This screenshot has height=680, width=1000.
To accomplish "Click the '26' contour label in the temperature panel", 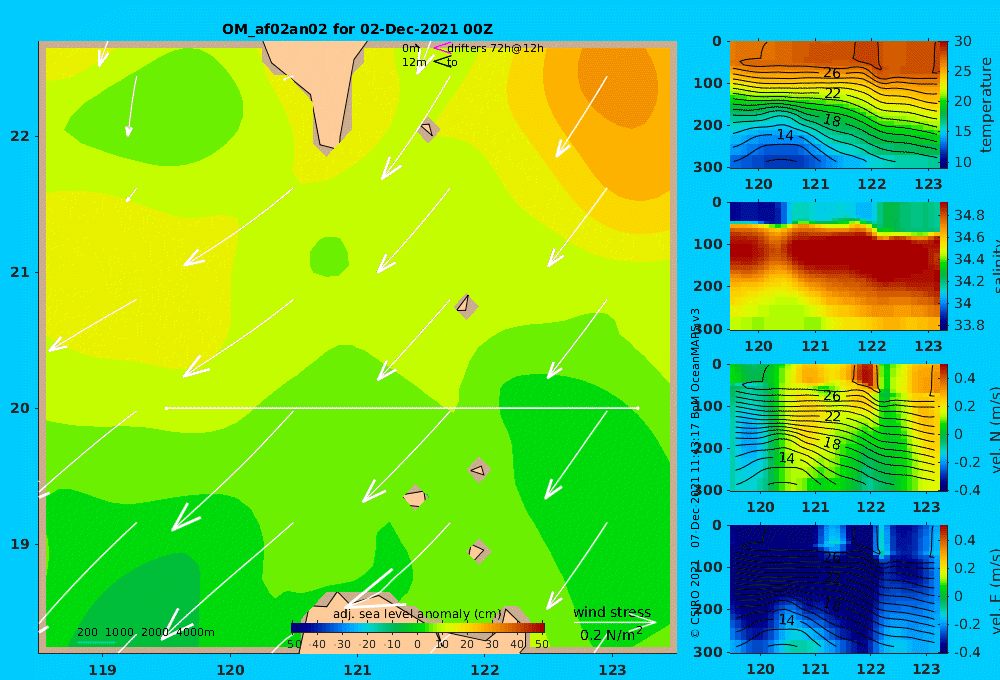I will [832, 73].
